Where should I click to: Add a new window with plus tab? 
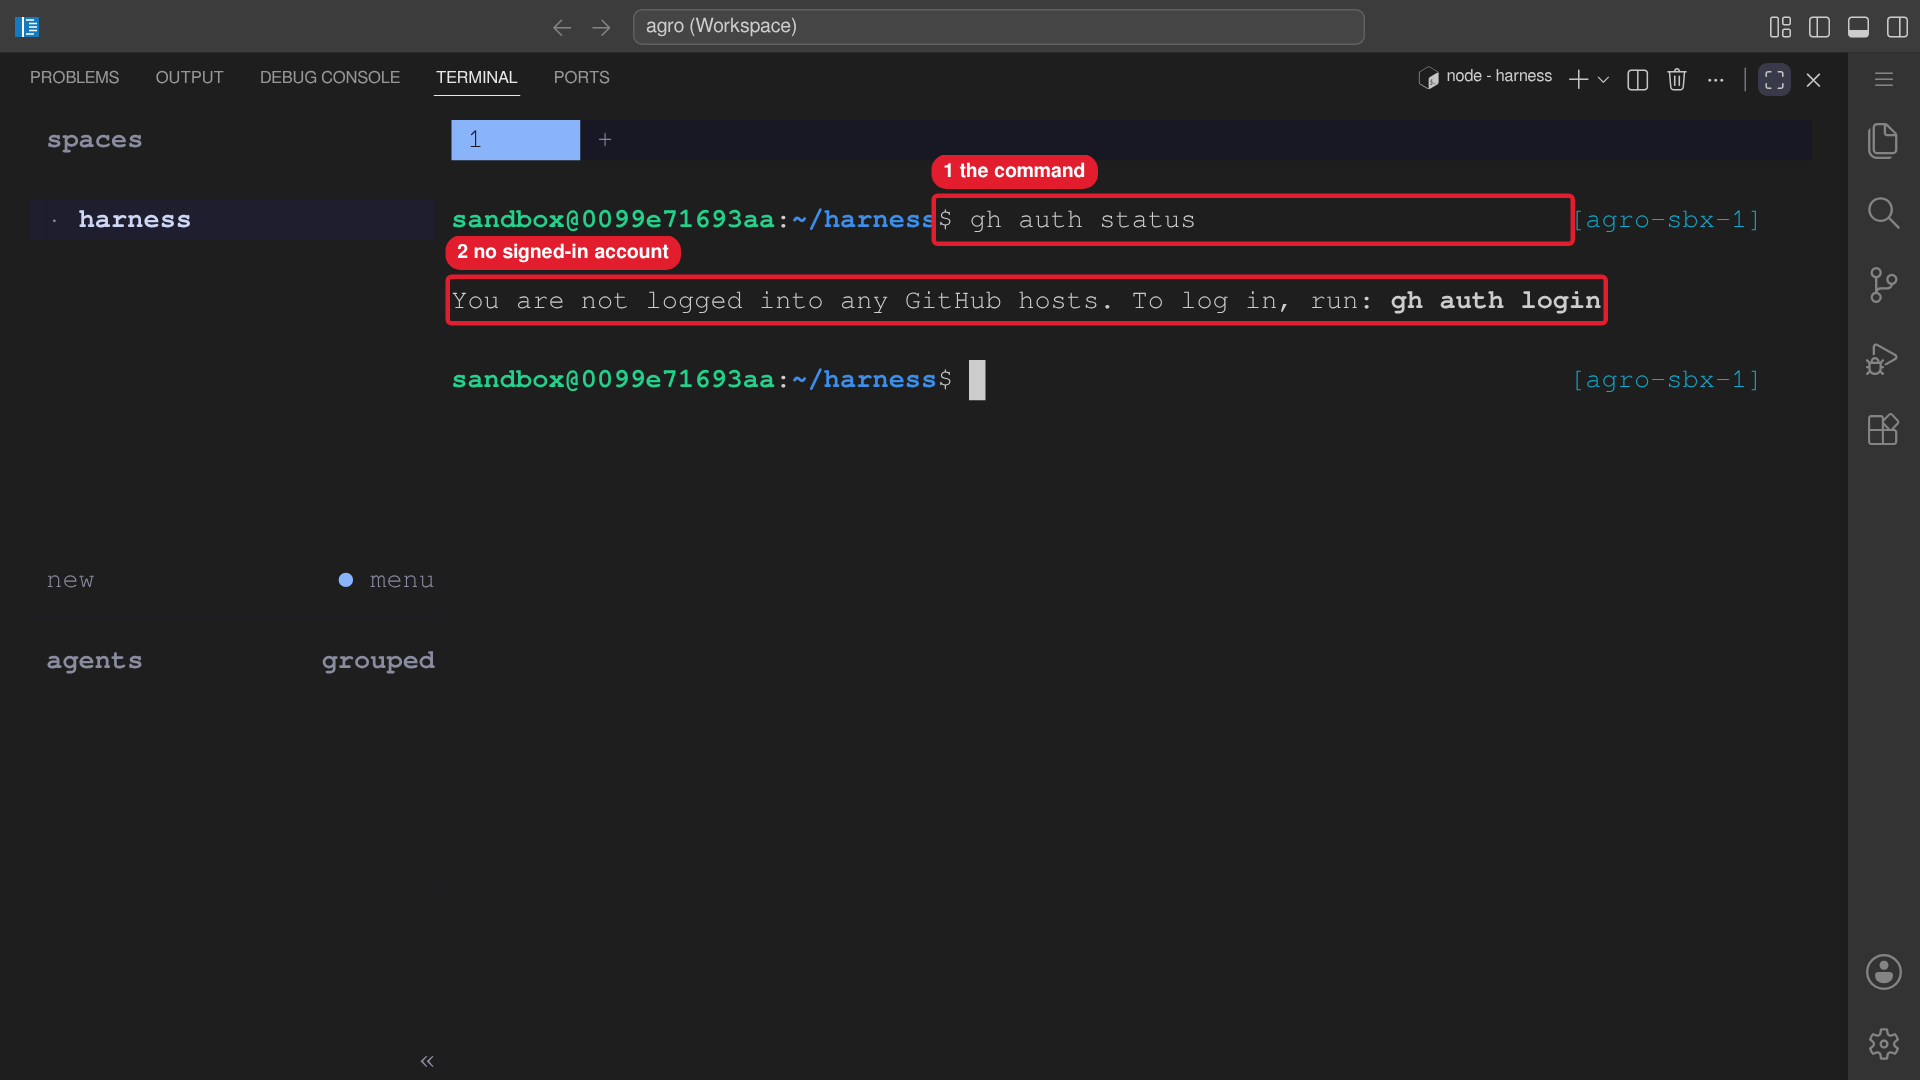tap(605, 140)
